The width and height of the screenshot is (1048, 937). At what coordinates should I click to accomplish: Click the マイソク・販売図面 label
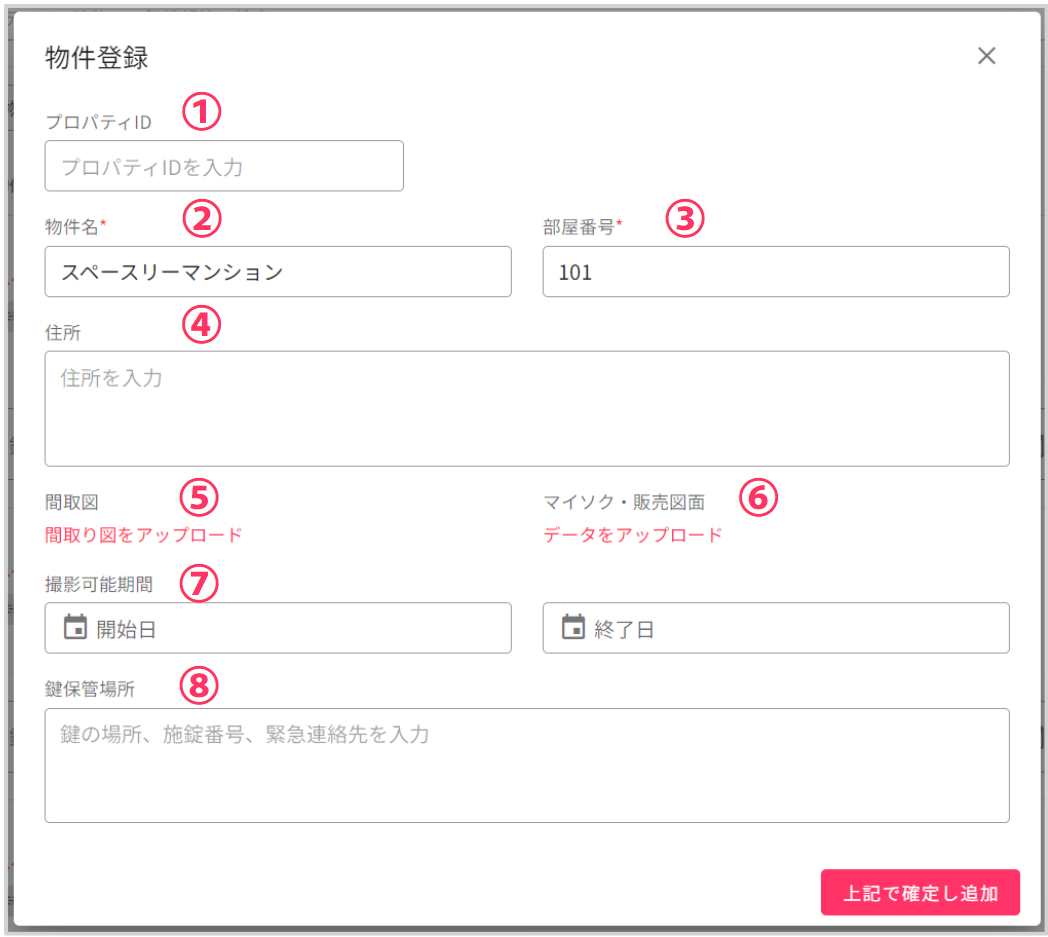624,502
